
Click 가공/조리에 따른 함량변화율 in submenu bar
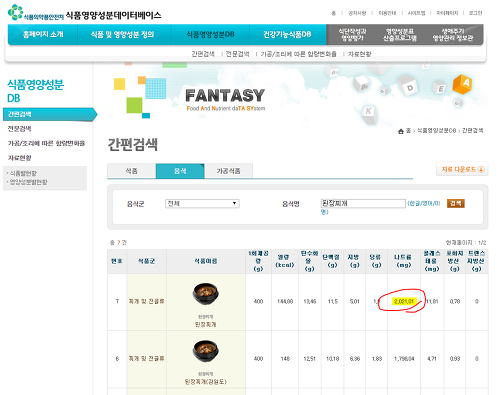click(x=298, y=54)
